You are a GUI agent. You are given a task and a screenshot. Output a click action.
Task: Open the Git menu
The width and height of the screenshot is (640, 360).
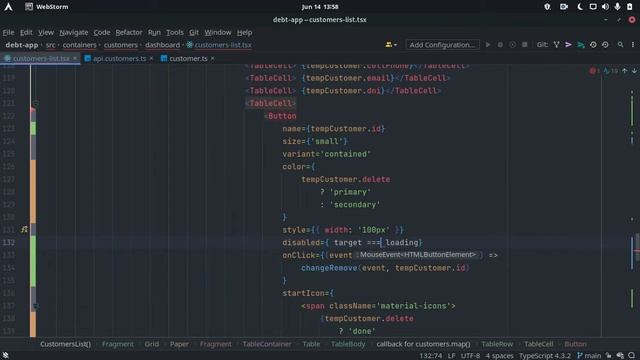tap(194, 32)
